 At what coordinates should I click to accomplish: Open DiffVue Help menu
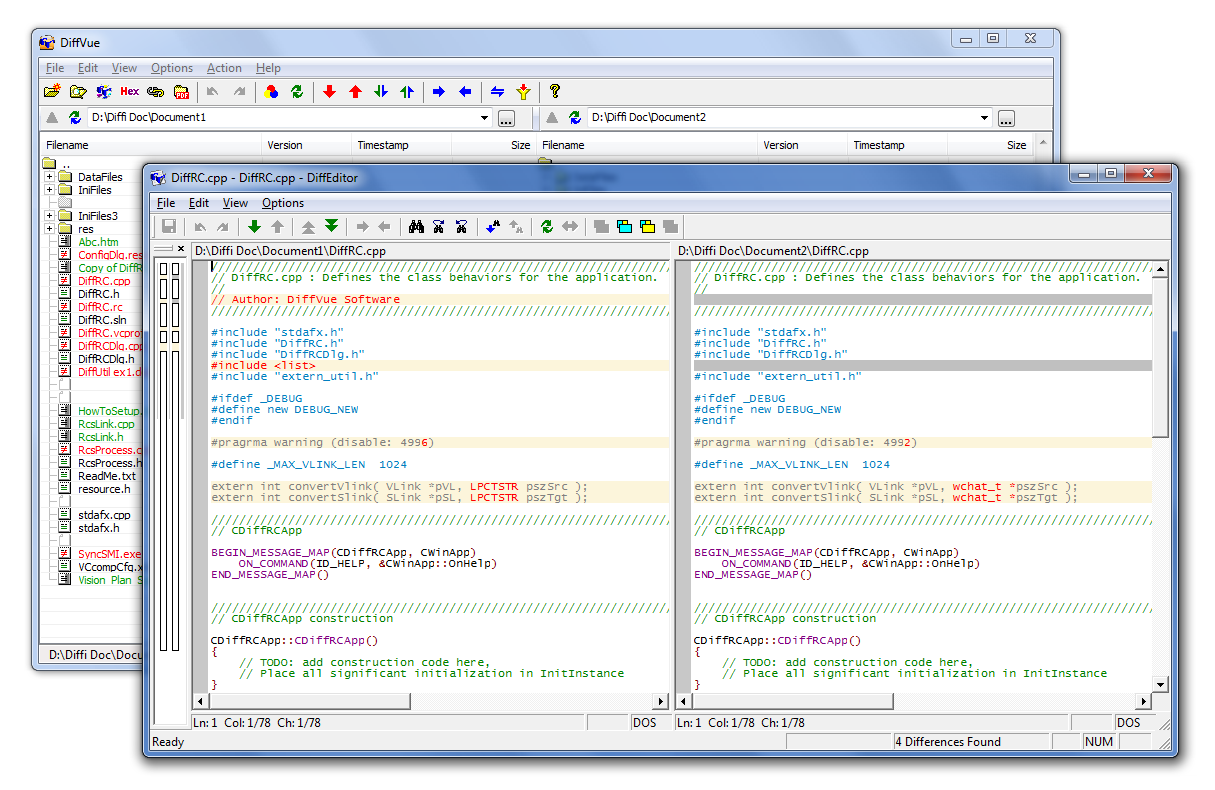coord(268,68)
